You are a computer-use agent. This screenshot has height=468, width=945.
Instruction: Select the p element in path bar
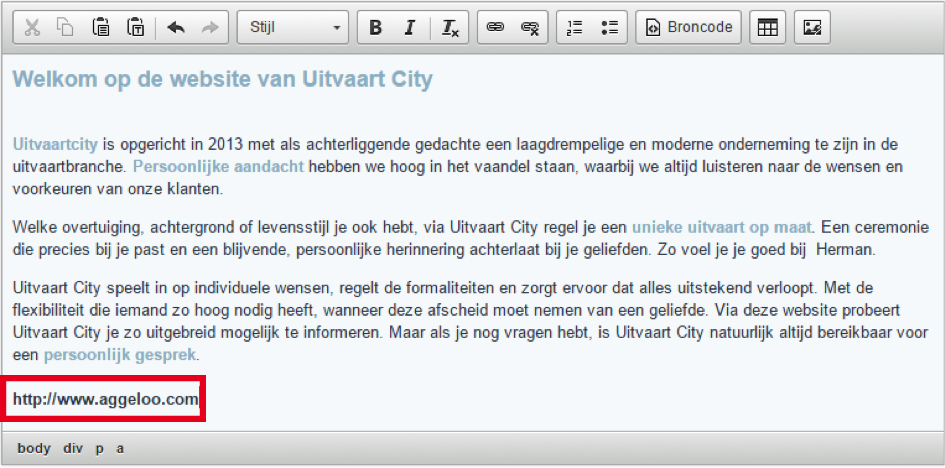[99, 449]
